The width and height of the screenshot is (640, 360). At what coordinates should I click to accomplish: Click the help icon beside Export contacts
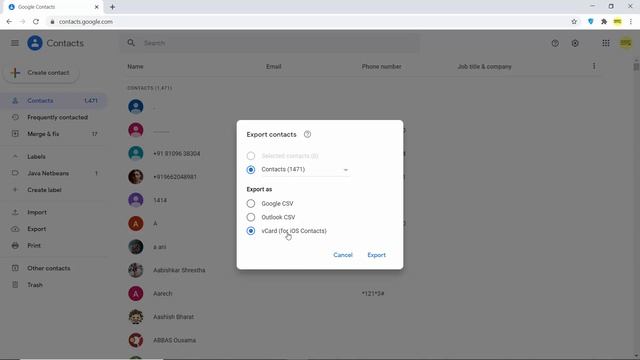point(307,134)
